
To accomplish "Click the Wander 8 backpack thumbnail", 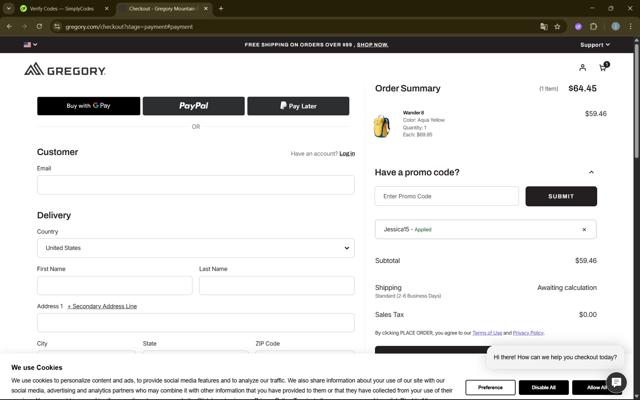I will click(382, 126).
